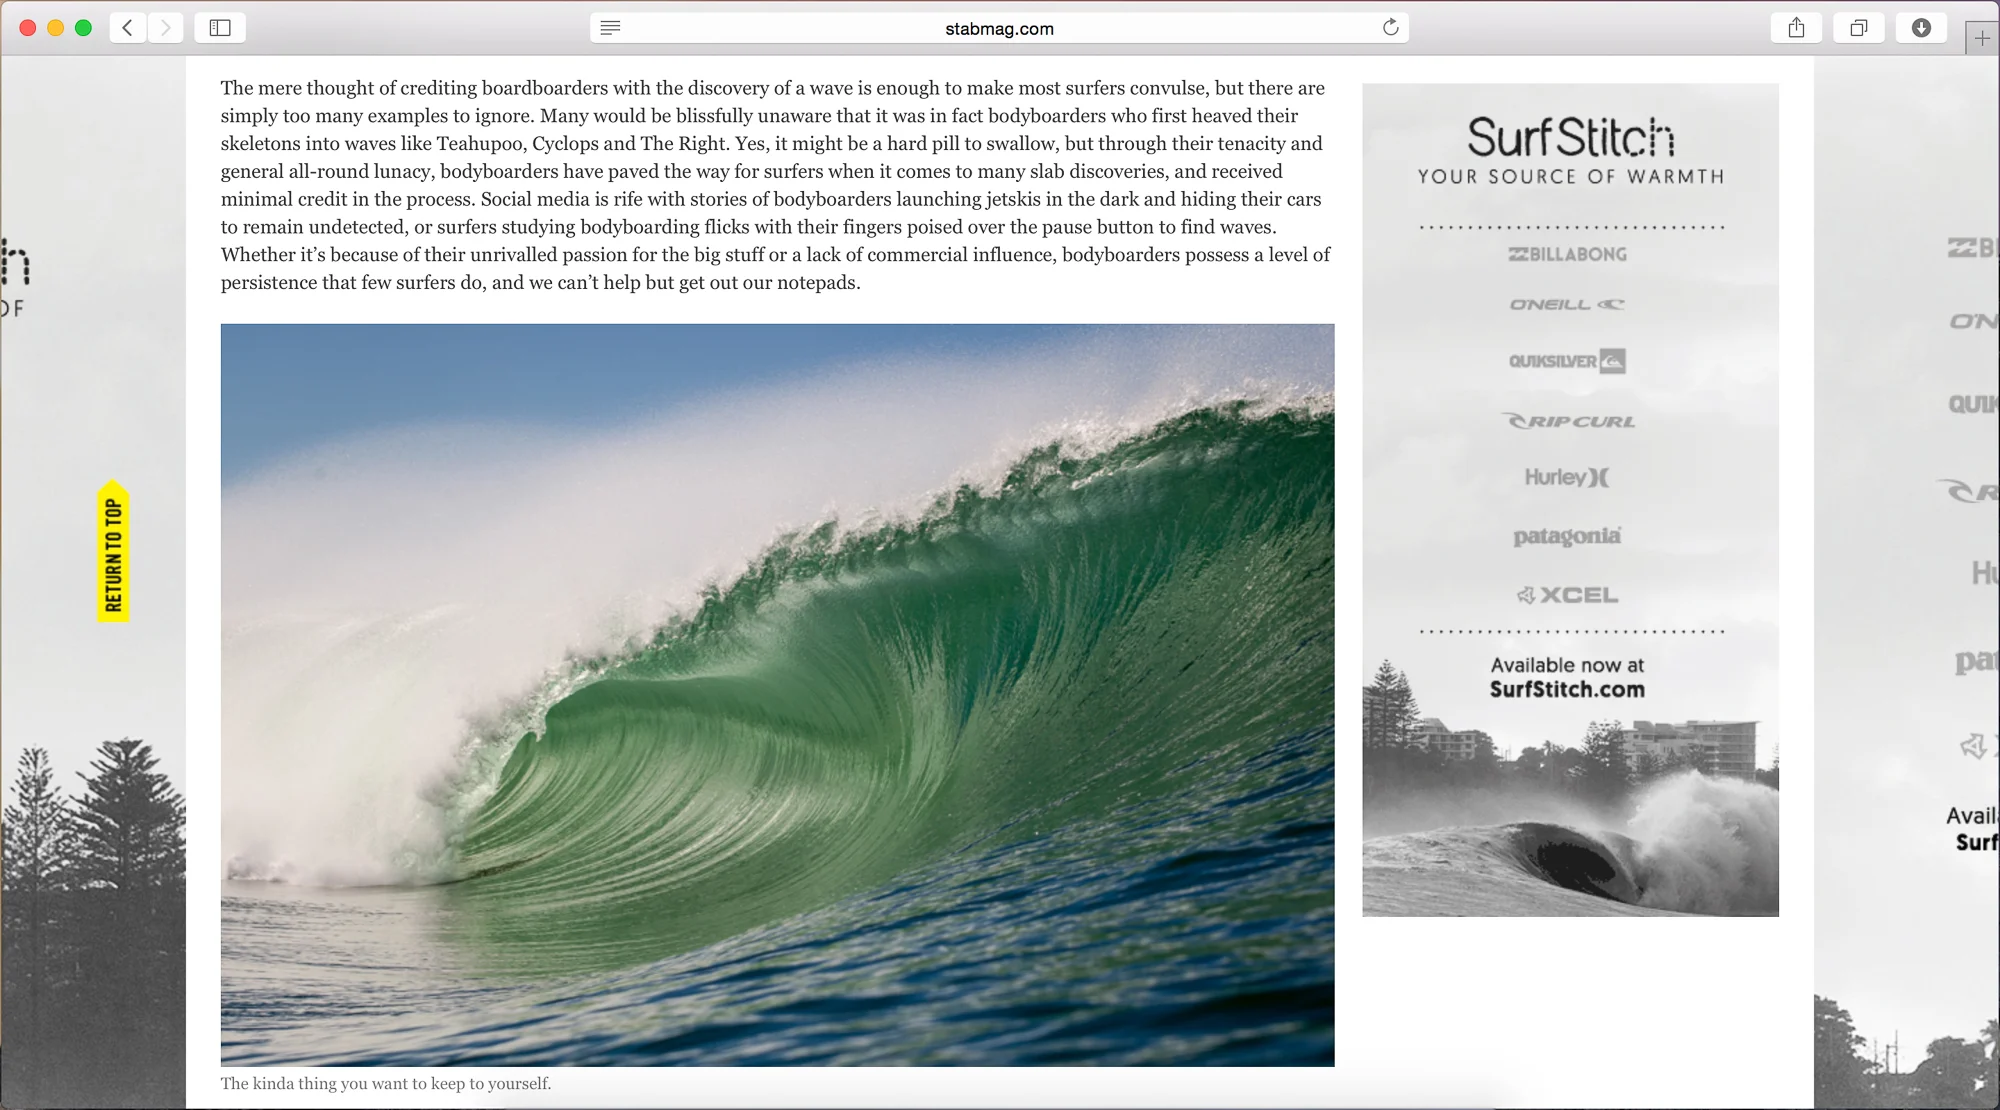Add a new tab with plus button
This screenshot has height=1110, width=2000.
[x=1982, y=39]
